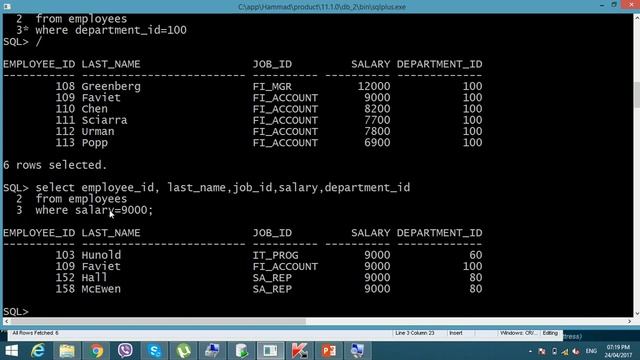Click the volume icon in the system tray
The width and height of the screenshot is (640, 360).
coord(576,351)
